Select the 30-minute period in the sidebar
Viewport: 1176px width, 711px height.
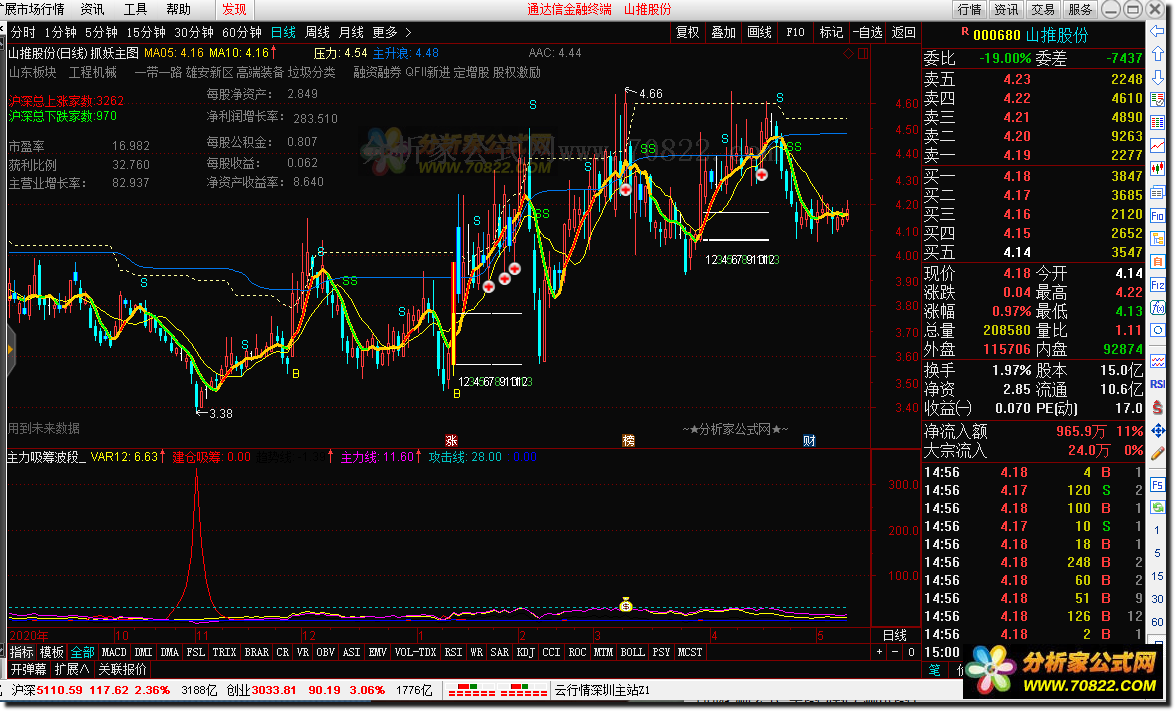1157,599
